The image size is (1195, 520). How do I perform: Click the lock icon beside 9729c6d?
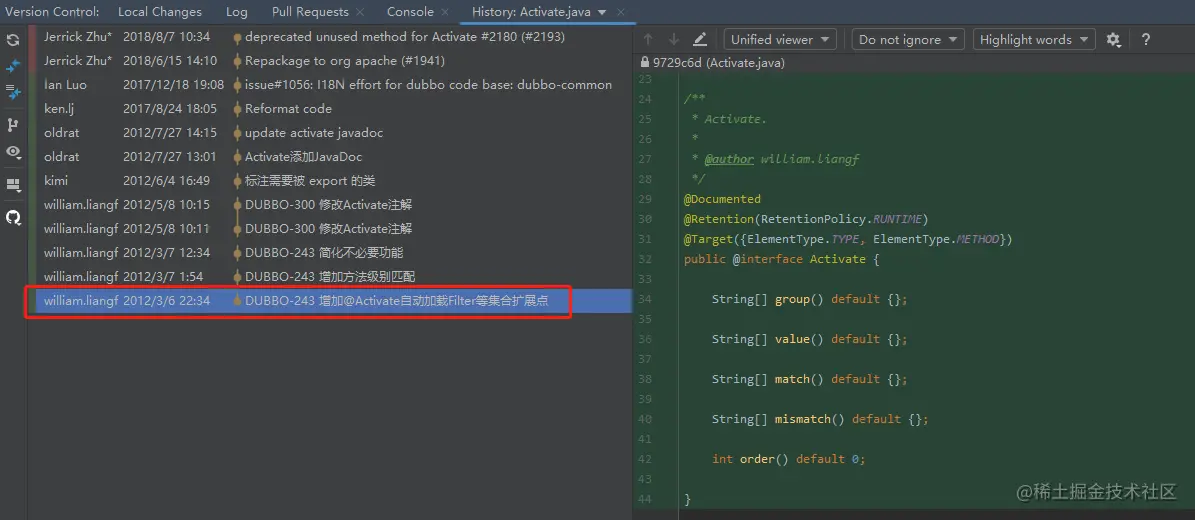point(646,63)
